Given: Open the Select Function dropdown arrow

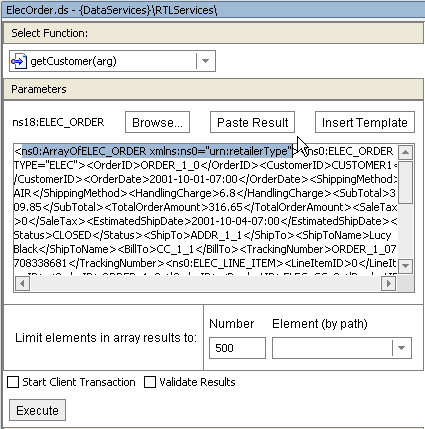Looking at the screenshot, I should pyautogui.click(x=206, y=61).
